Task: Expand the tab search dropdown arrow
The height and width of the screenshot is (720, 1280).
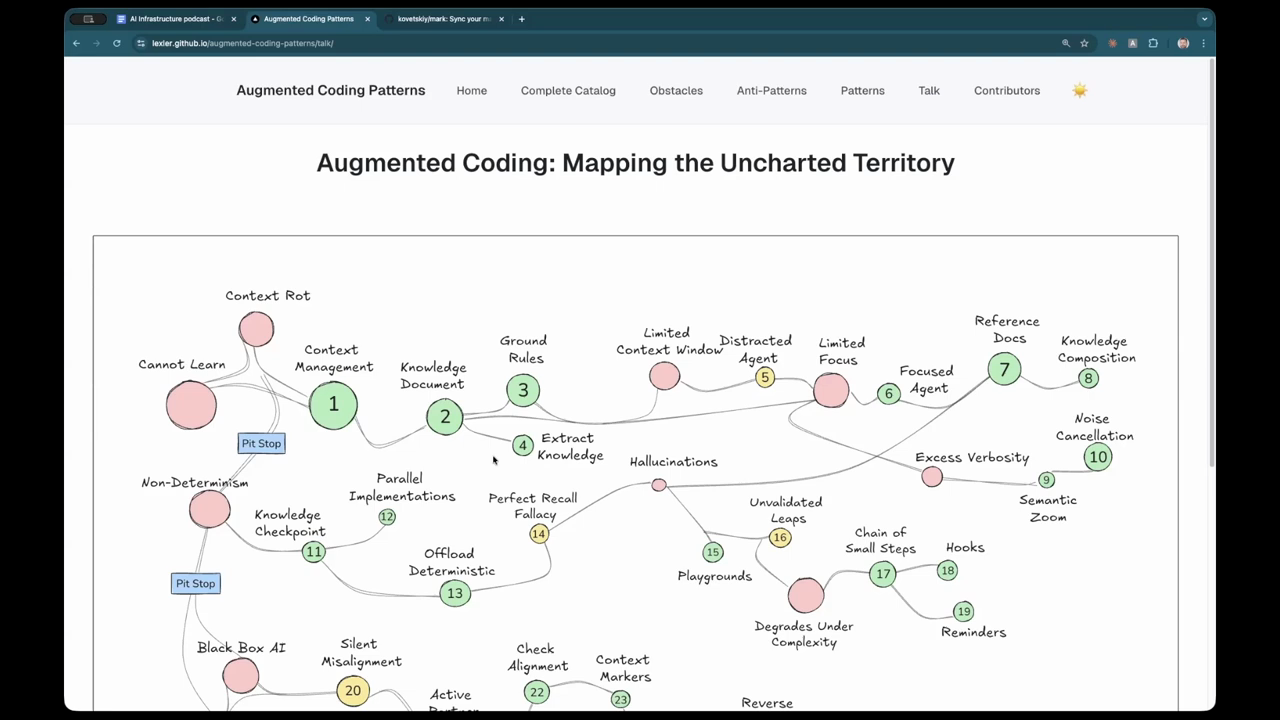Action: tap(1204, 19)
